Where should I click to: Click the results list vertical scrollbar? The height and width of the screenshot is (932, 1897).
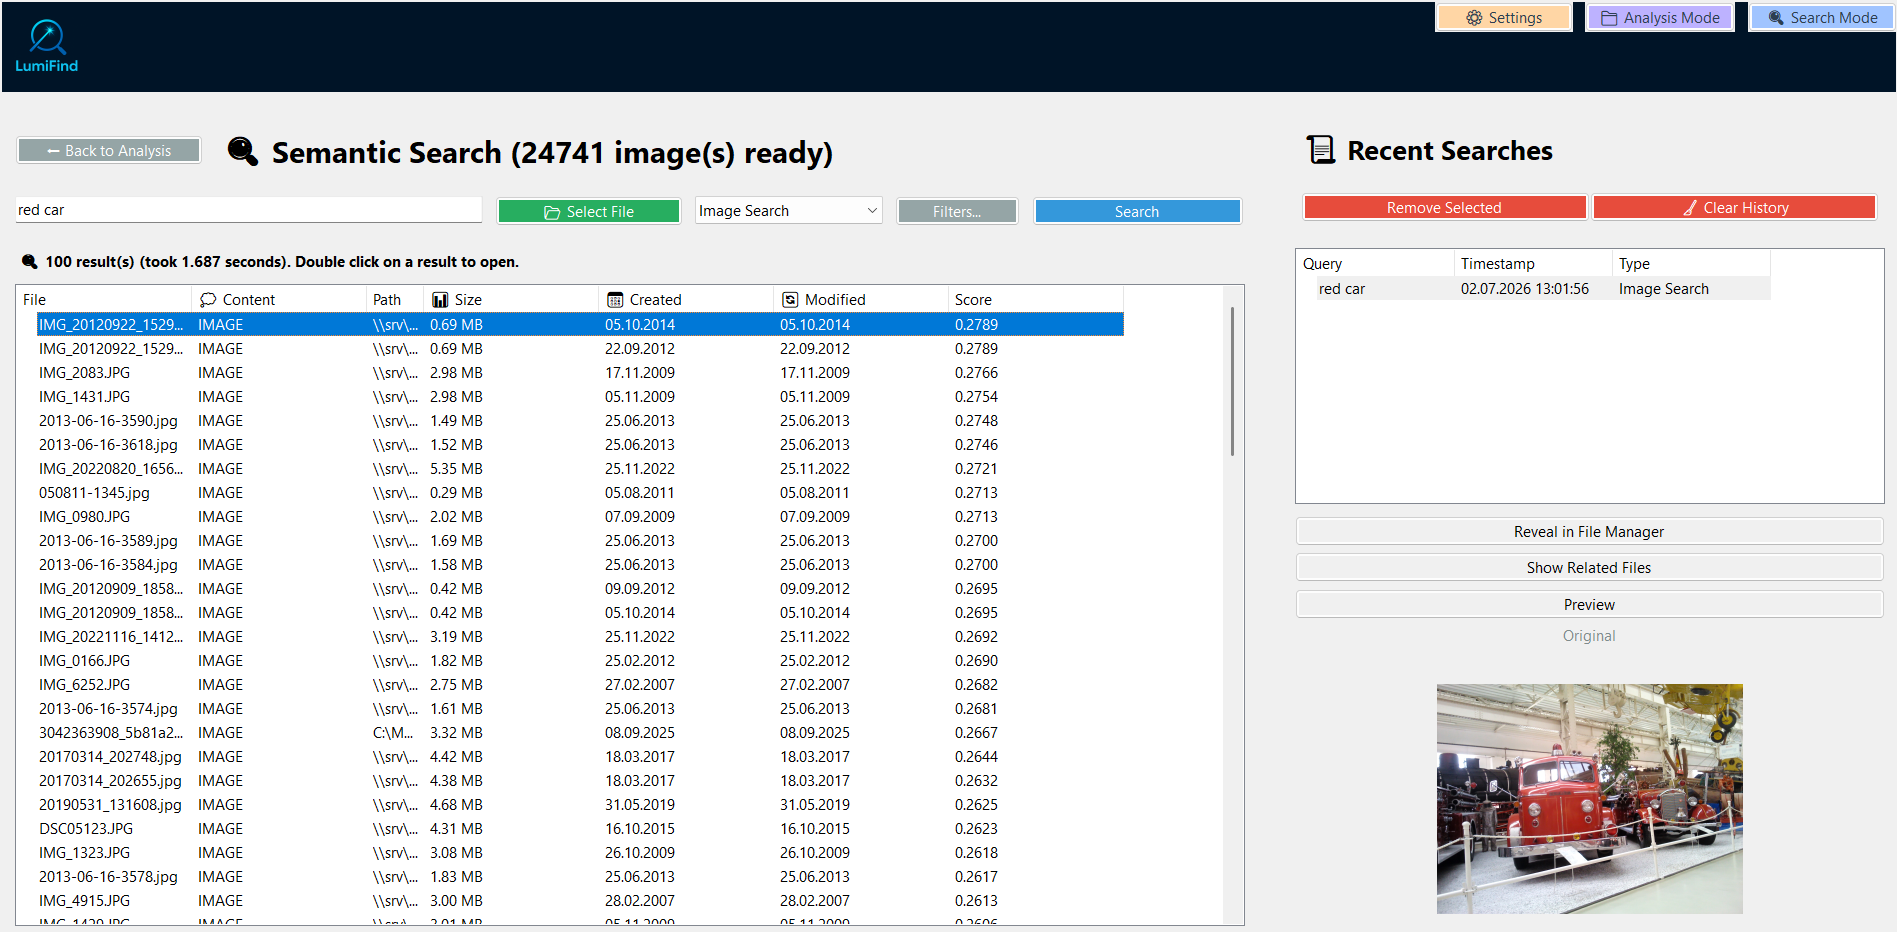[1232, 380]
